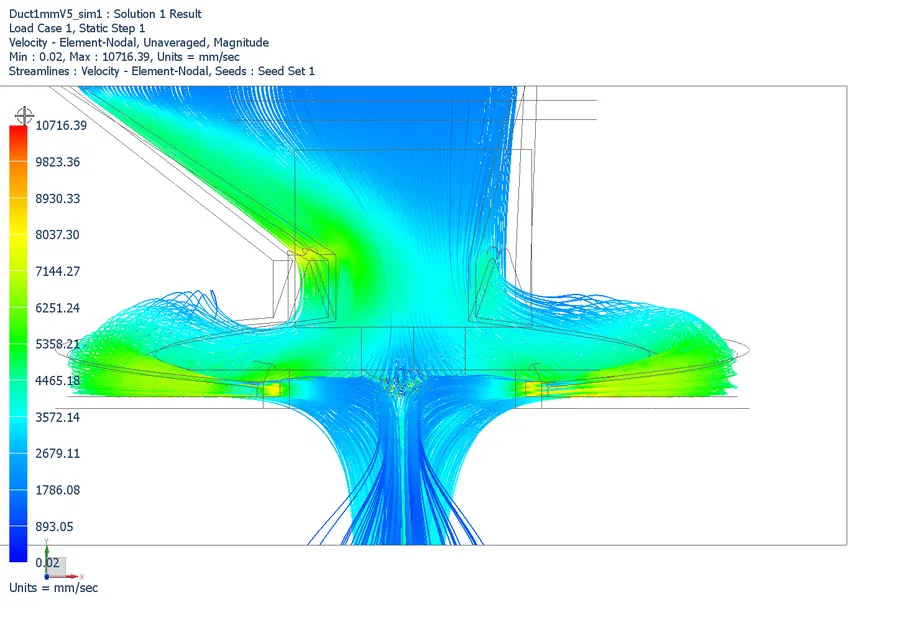Click the 0.02 minimum legend value
Image resolution: width=910 pixels, height=625 pixels.
tap(45, 563)
